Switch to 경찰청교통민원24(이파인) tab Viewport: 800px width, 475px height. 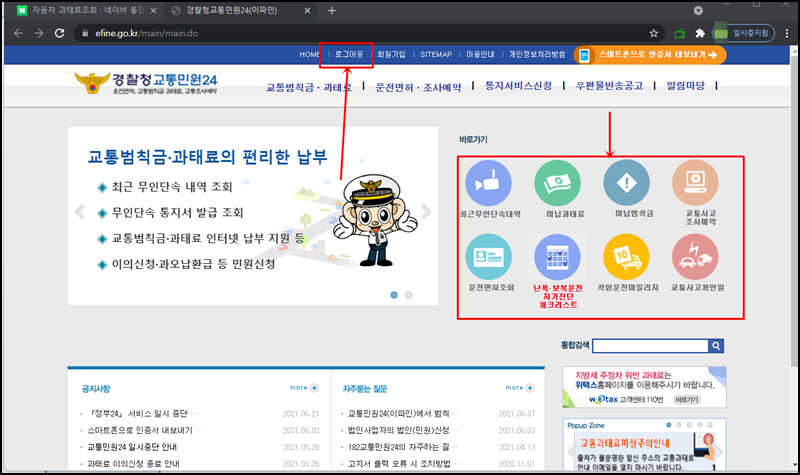tap(240, 11)
